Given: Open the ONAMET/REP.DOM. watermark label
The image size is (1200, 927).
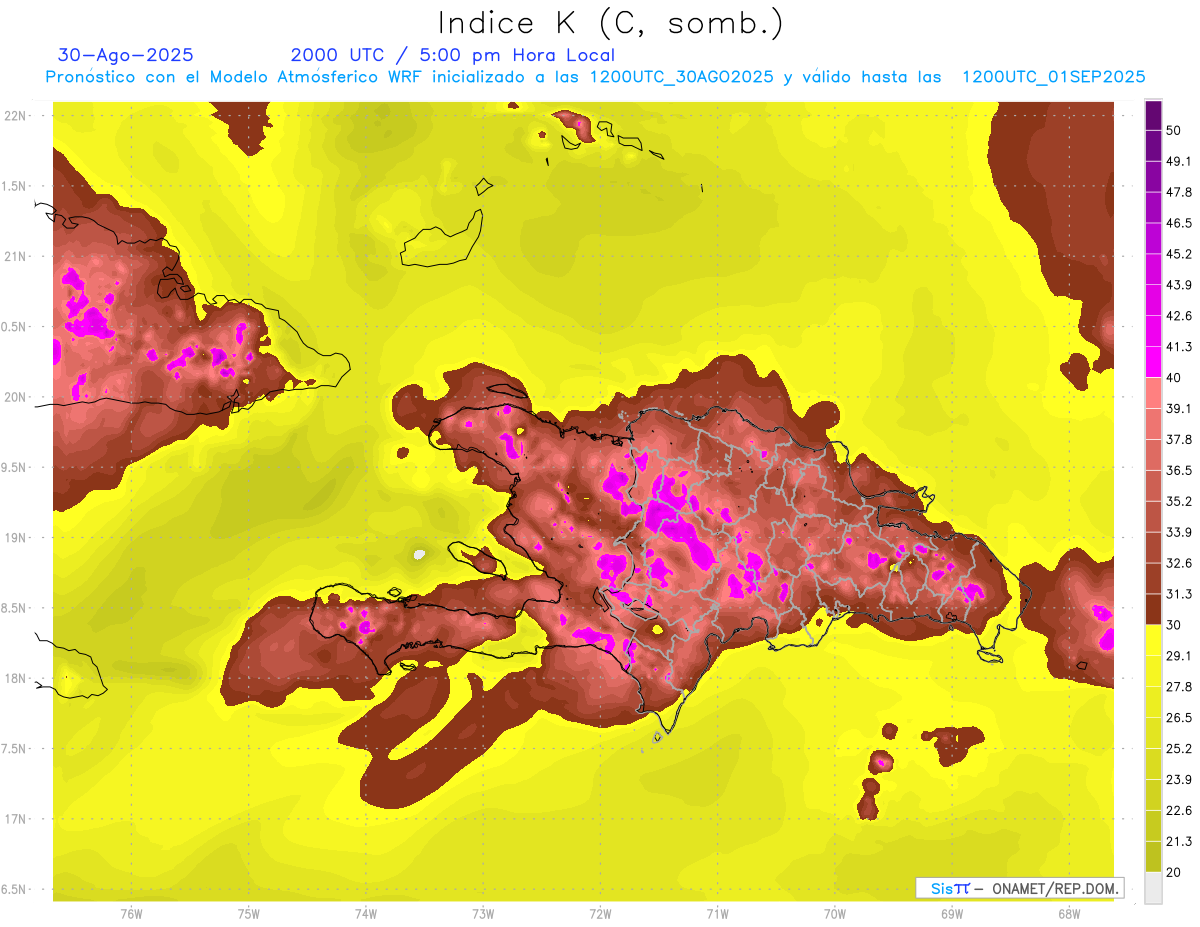Looking at the screenshot, I should pyautogui.click(x=1018, y=888).
